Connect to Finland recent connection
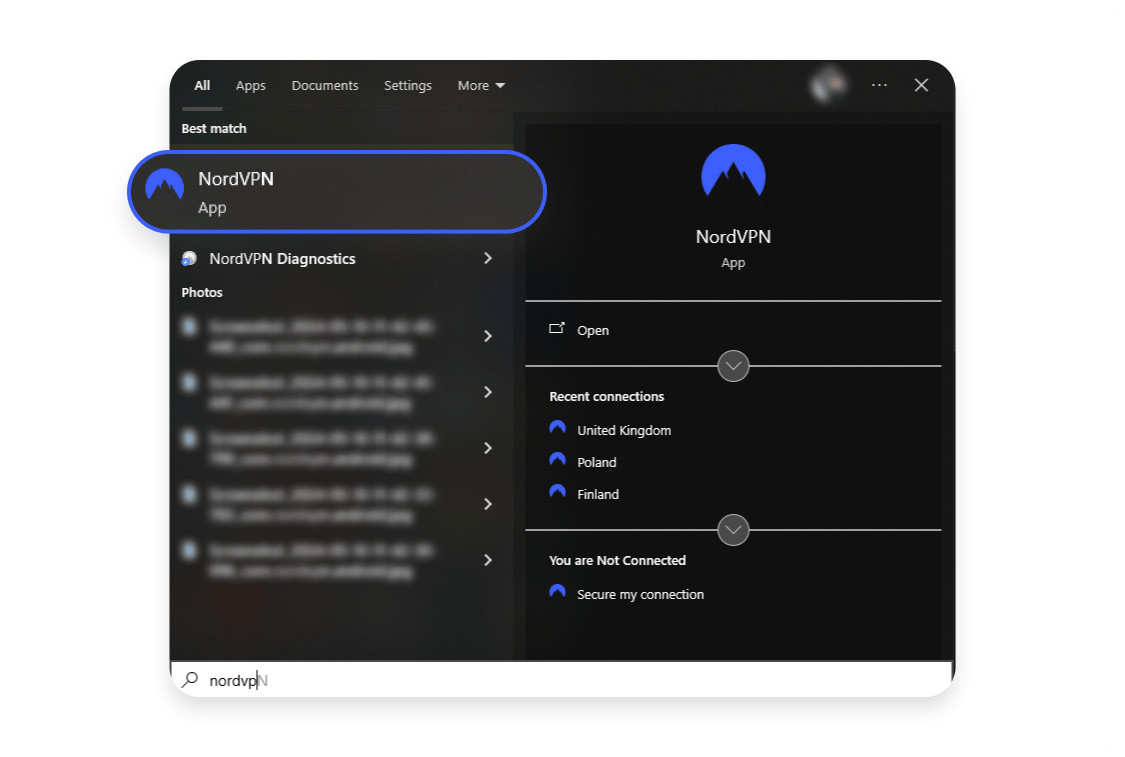Image resolution: width=1125 pixels, height=757 pixels. pos(598,494)
